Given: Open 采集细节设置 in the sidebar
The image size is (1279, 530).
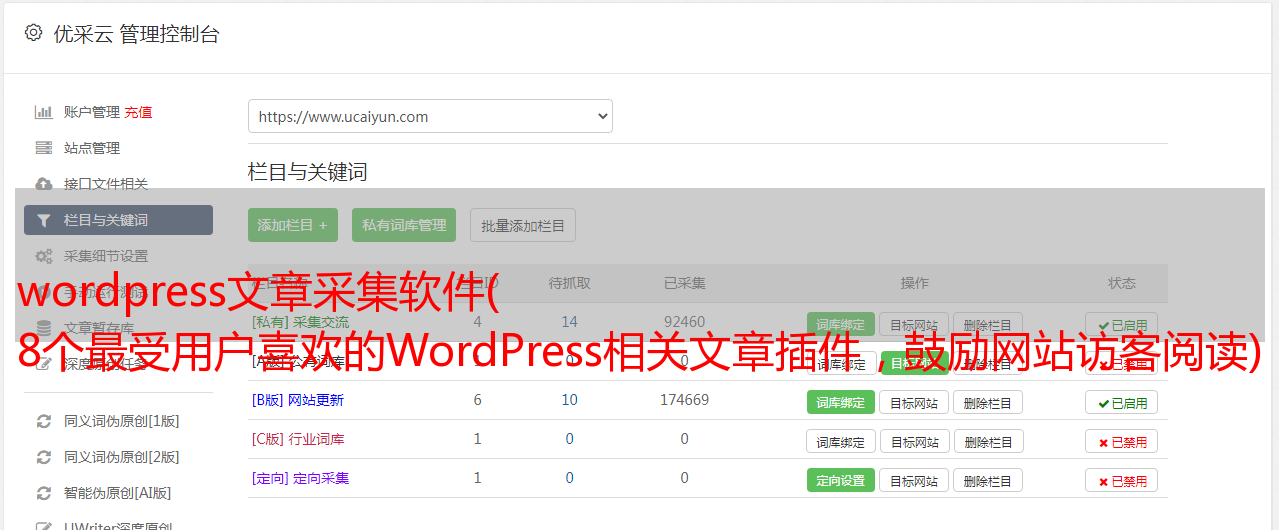Looking at the screenshot, I should click(x=106, y=256).
